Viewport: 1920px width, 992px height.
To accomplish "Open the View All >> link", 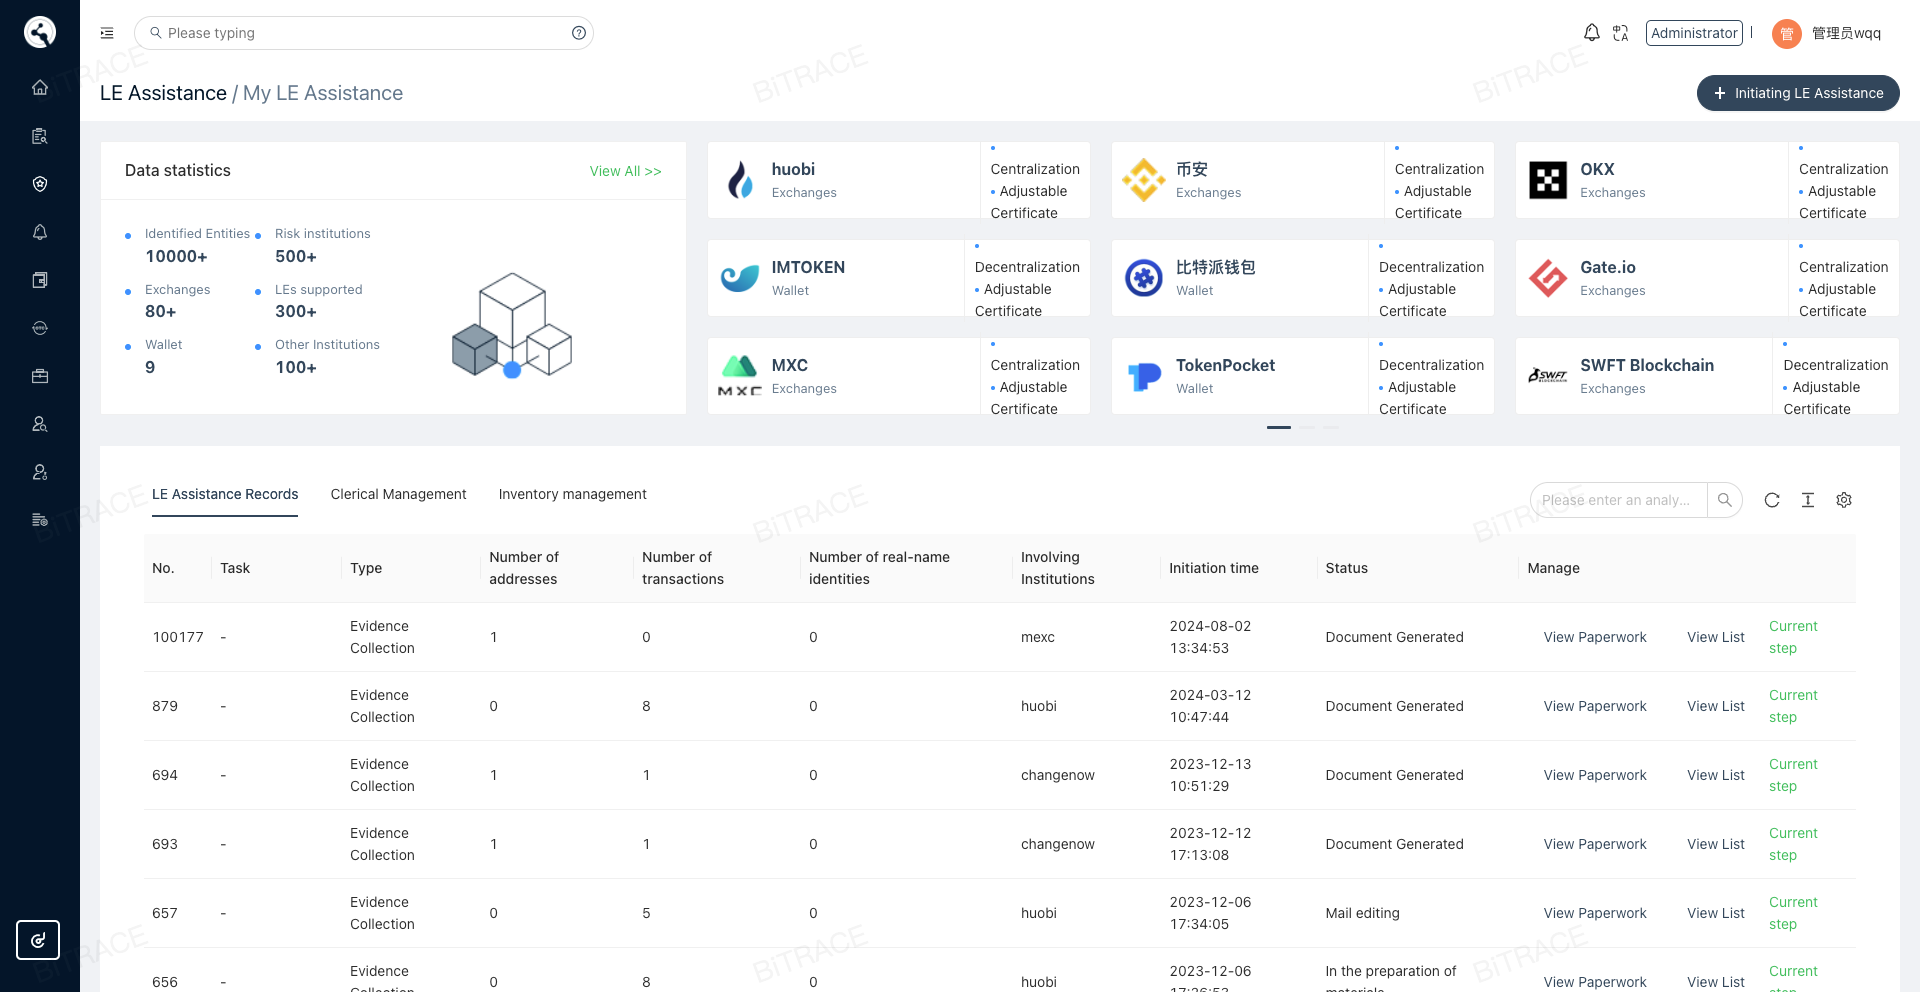I will click(x=625, y=171).
